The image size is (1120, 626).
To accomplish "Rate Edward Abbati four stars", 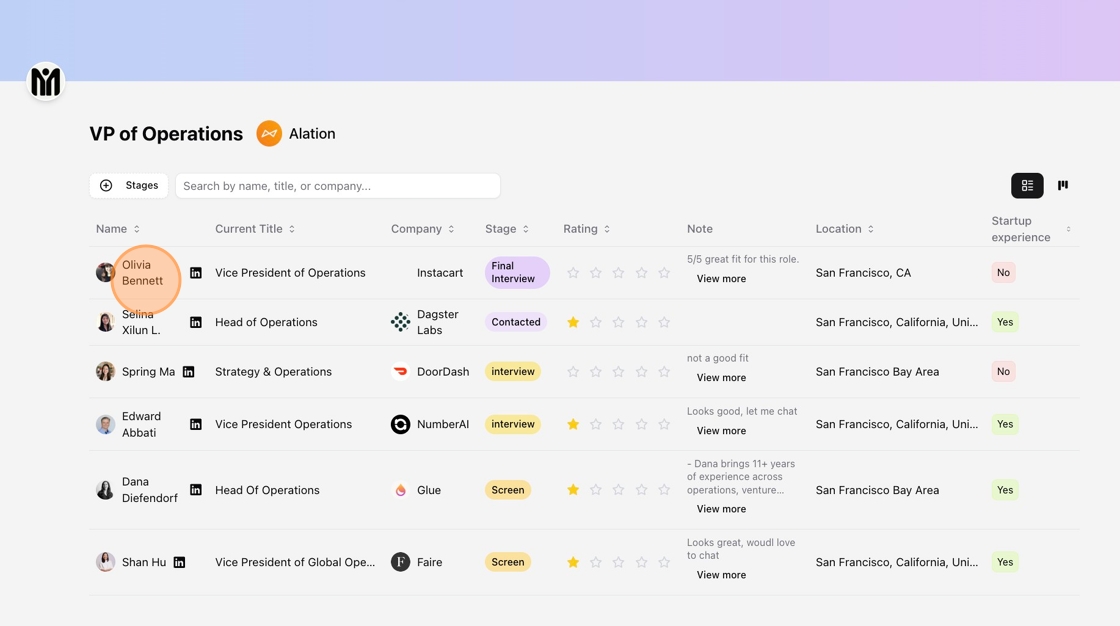I will [x=641, y=424].
